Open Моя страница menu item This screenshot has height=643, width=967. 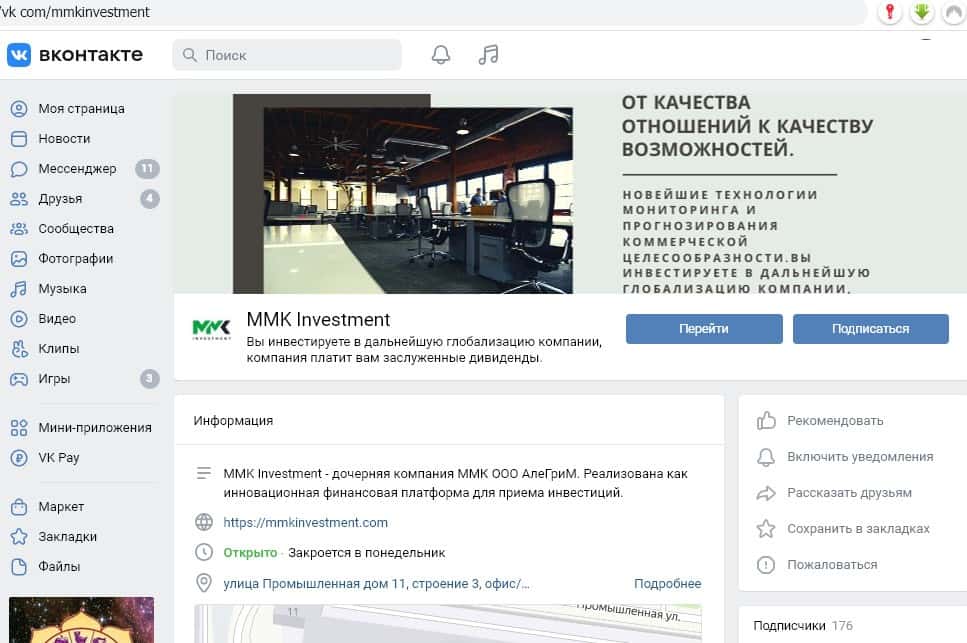point(81,109)
